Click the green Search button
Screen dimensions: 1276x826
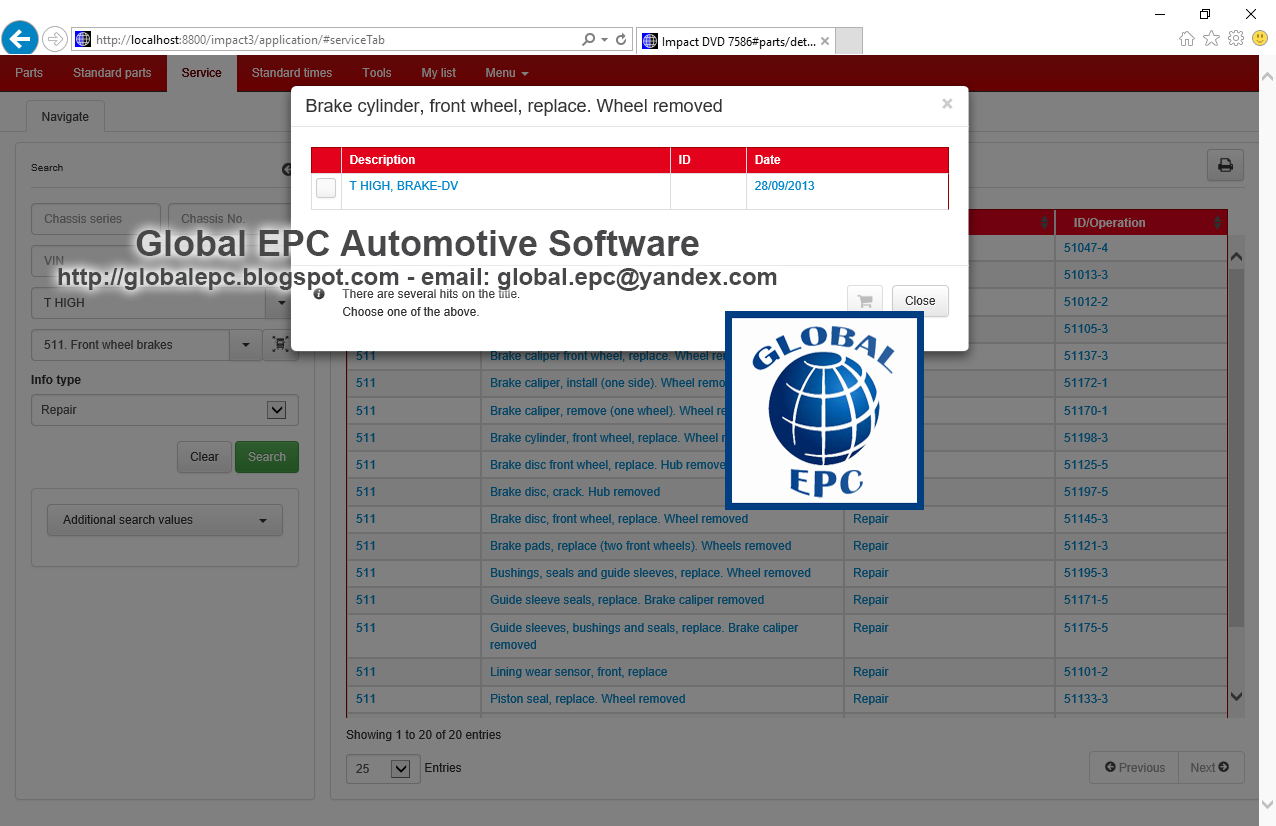click(x=266, y=457)
